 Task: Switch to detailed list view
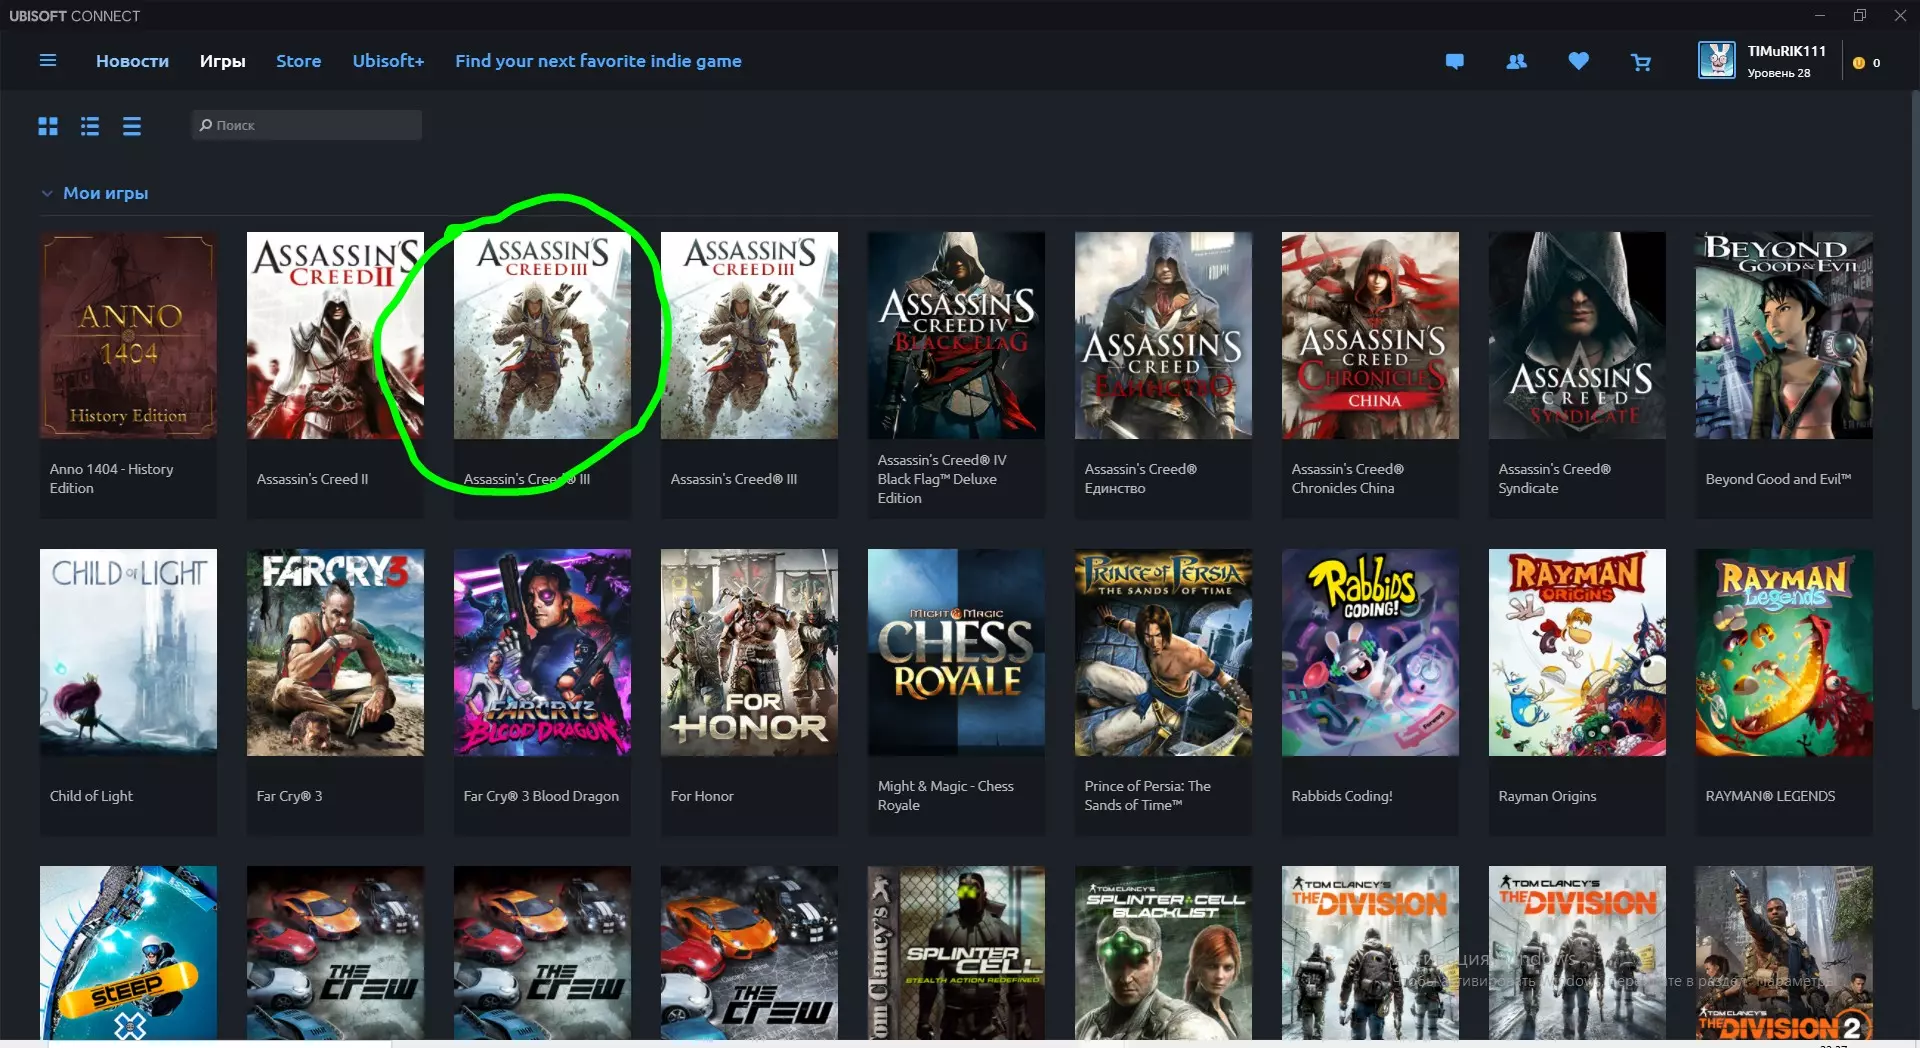(90, 126)
